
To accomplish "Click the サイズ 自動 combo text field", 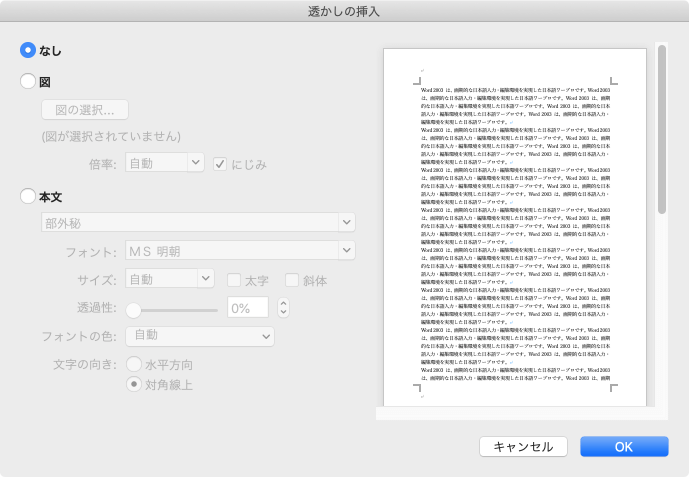I will [x=162, y=278].
